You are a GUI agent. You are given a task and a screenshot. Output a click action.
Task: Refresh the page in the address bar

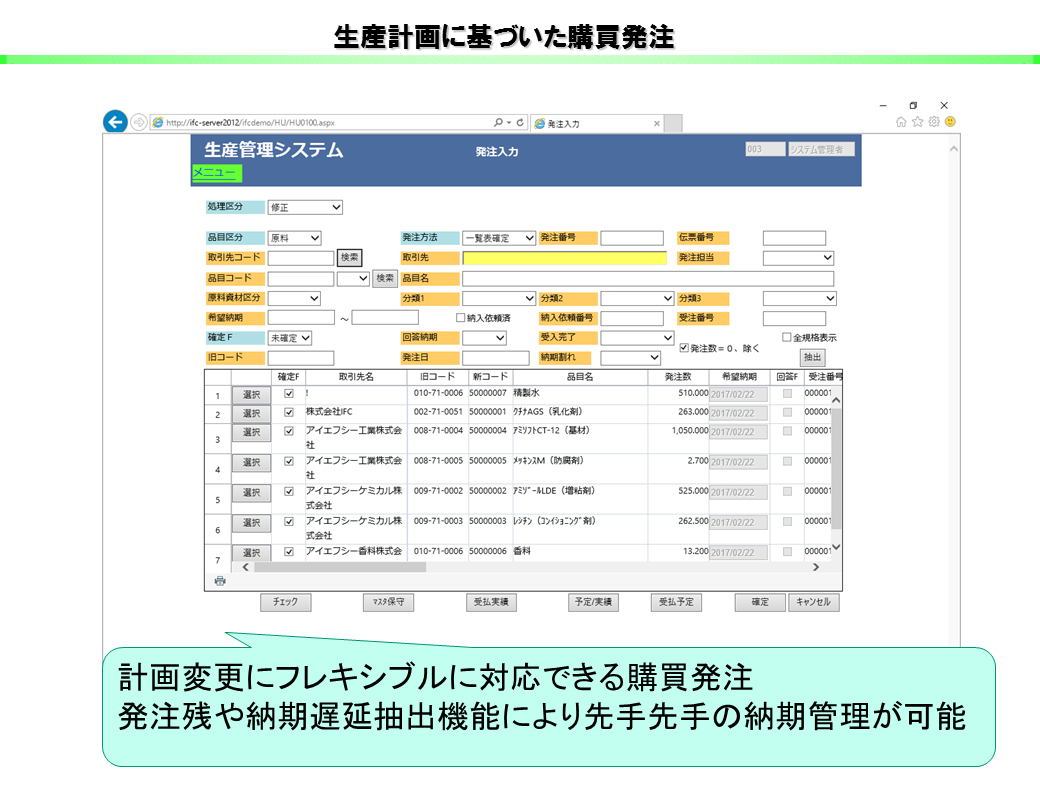(x=519, y=120)
